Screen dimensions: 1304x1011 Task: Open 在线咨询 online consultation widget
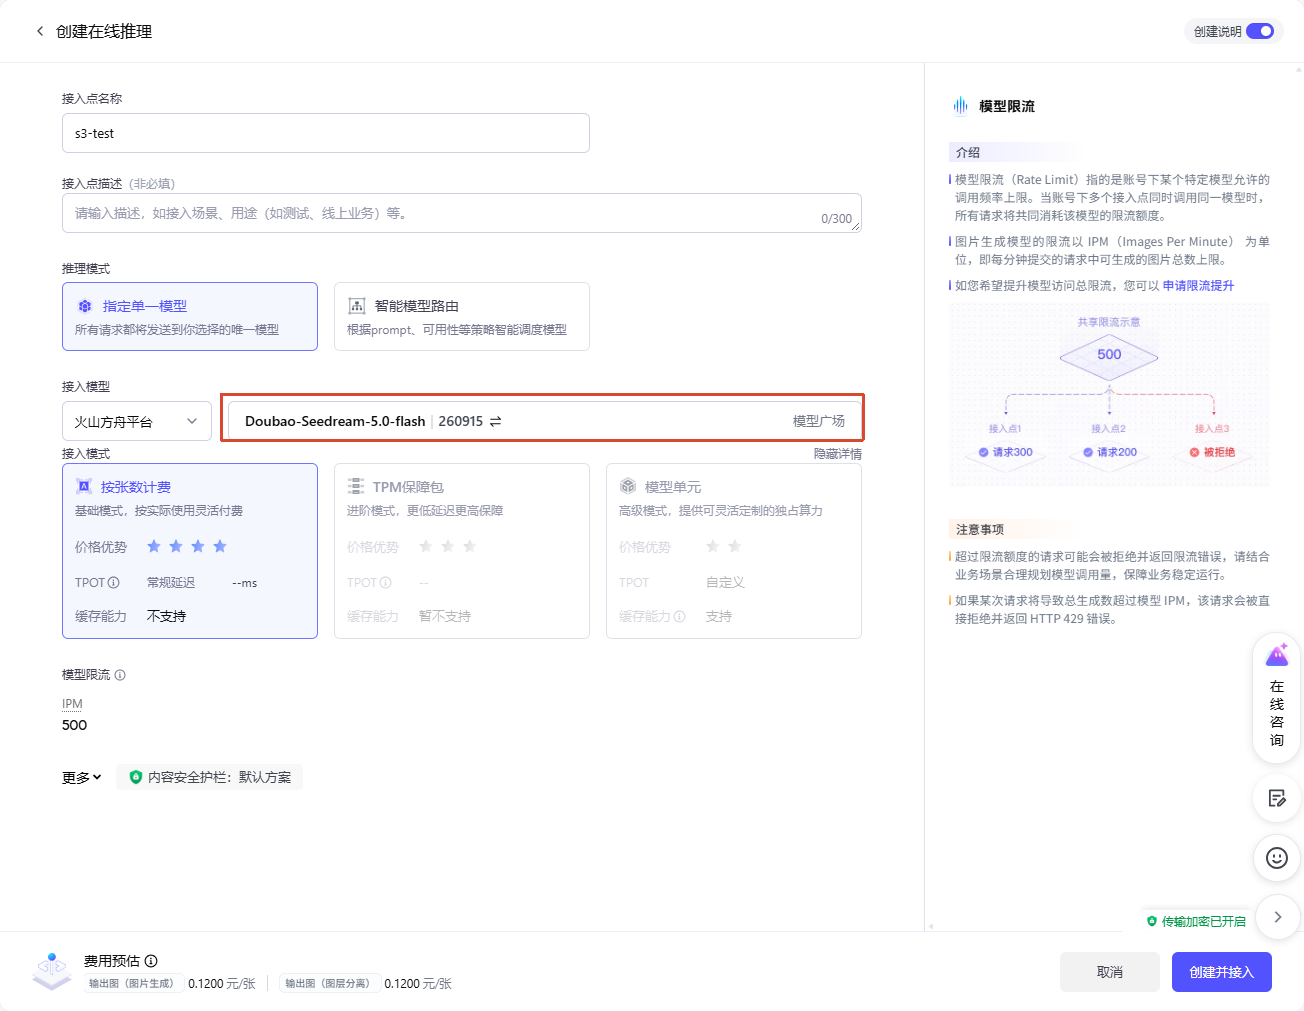coord(1277,698)
